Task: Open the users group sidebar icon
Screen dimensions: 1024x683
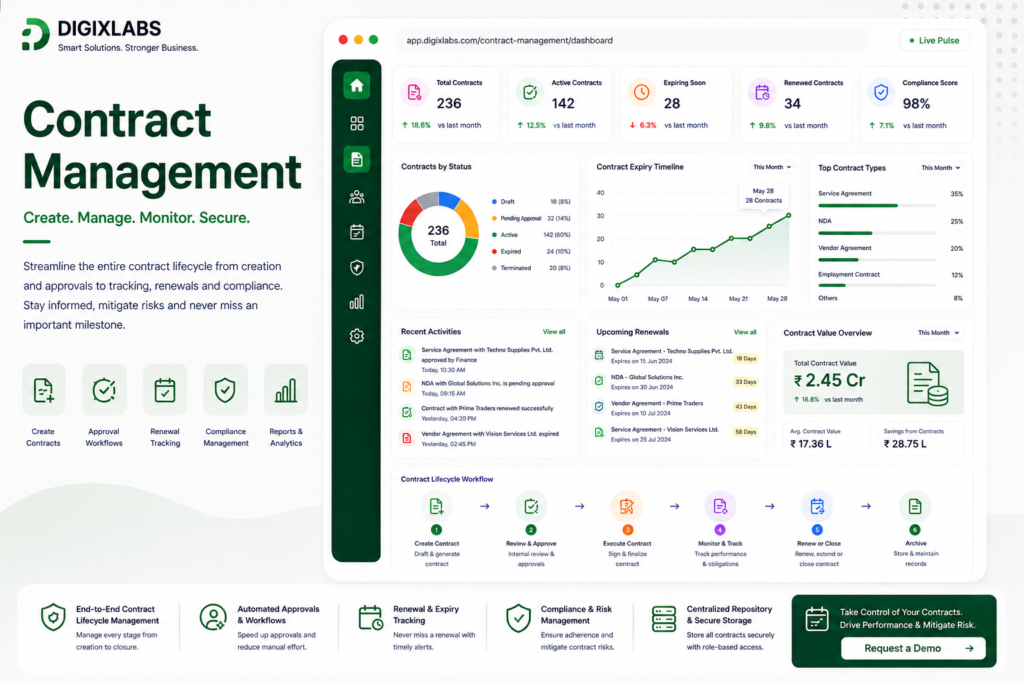Action: (357, 197)
